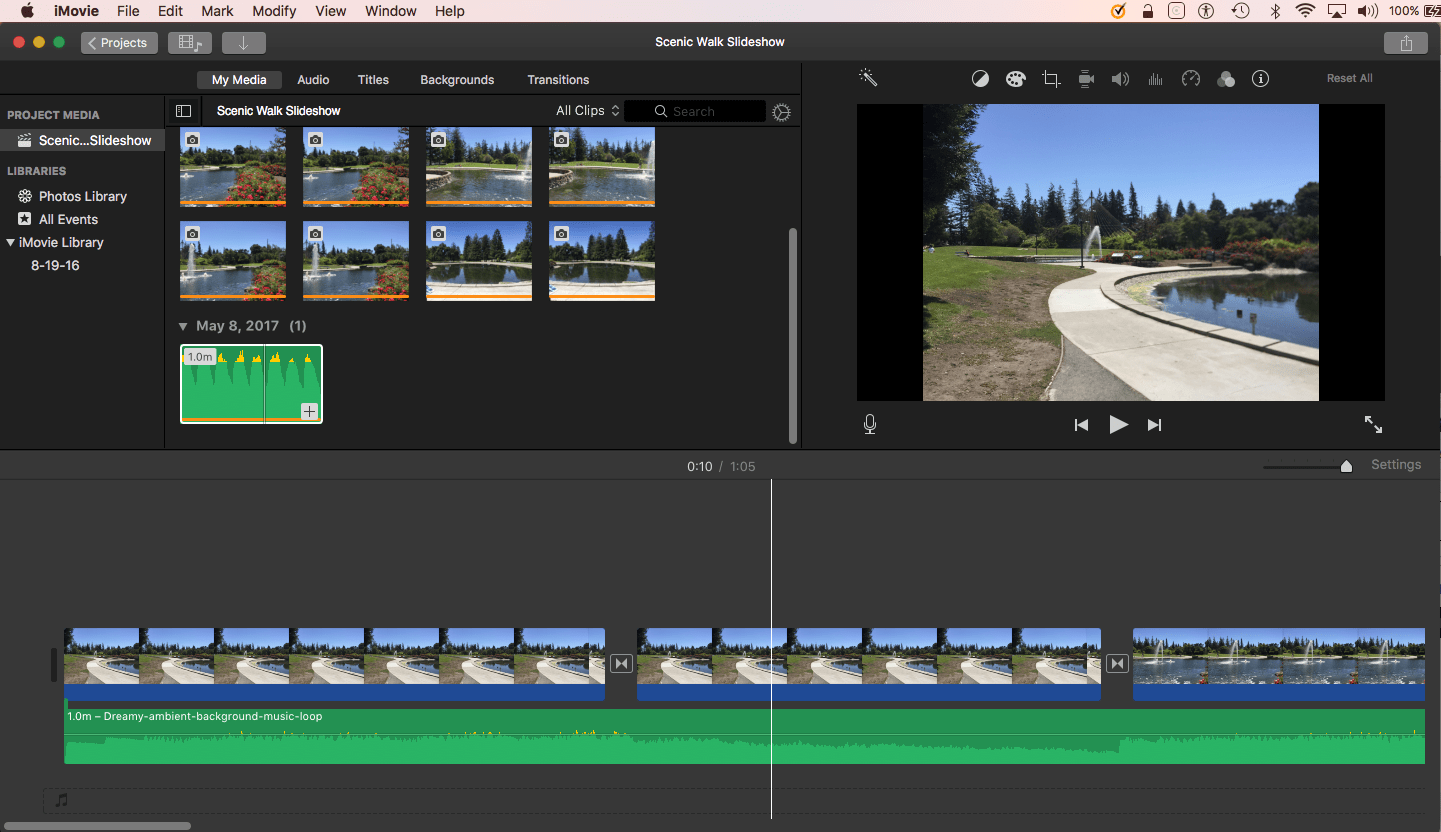Open the Modify menu in menu bar
Viewport: 1441px width, 832px height.
tap(273, 11)
